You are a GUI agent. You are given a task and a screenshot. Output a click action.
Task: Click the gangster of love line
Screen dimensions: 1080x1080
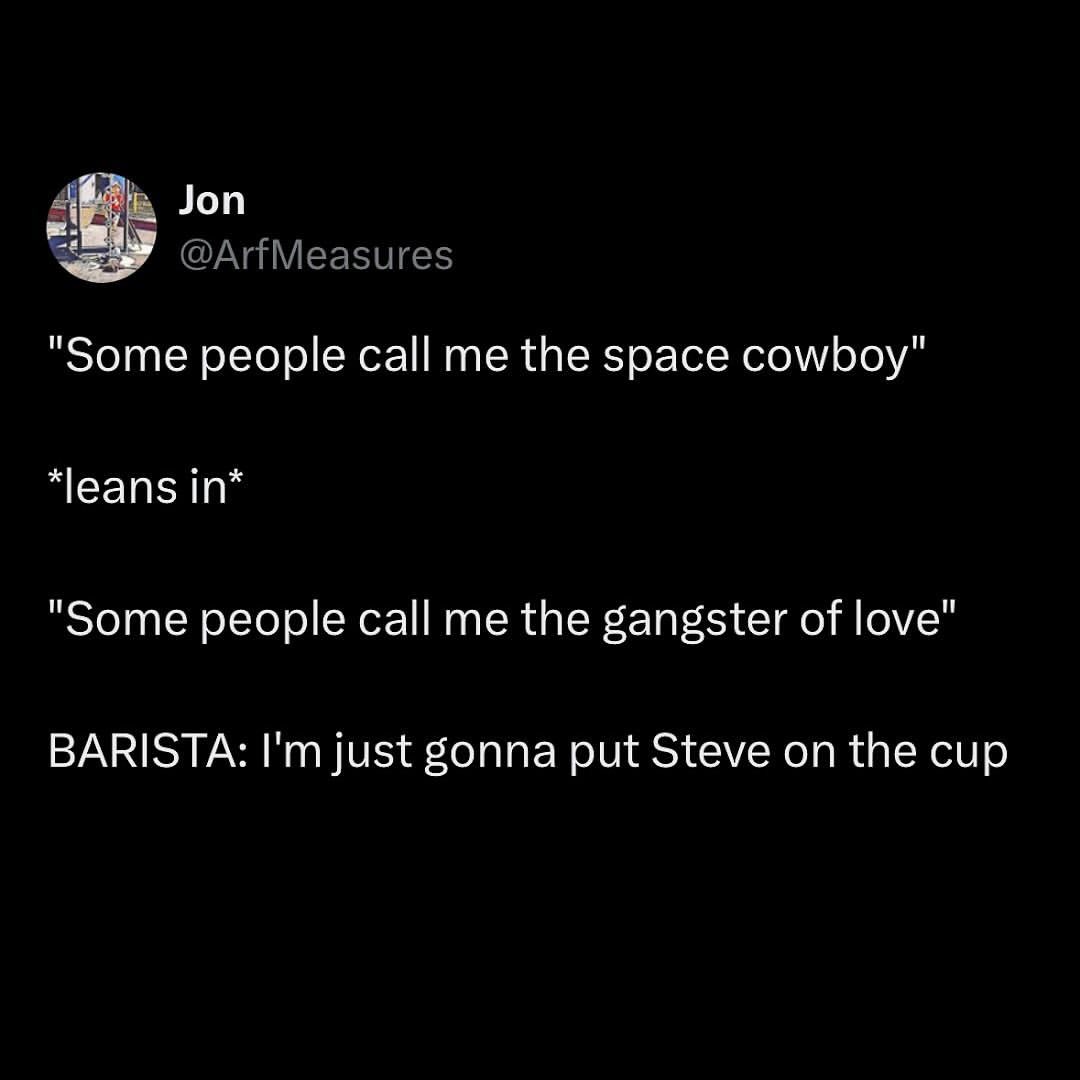pos(502,620)
